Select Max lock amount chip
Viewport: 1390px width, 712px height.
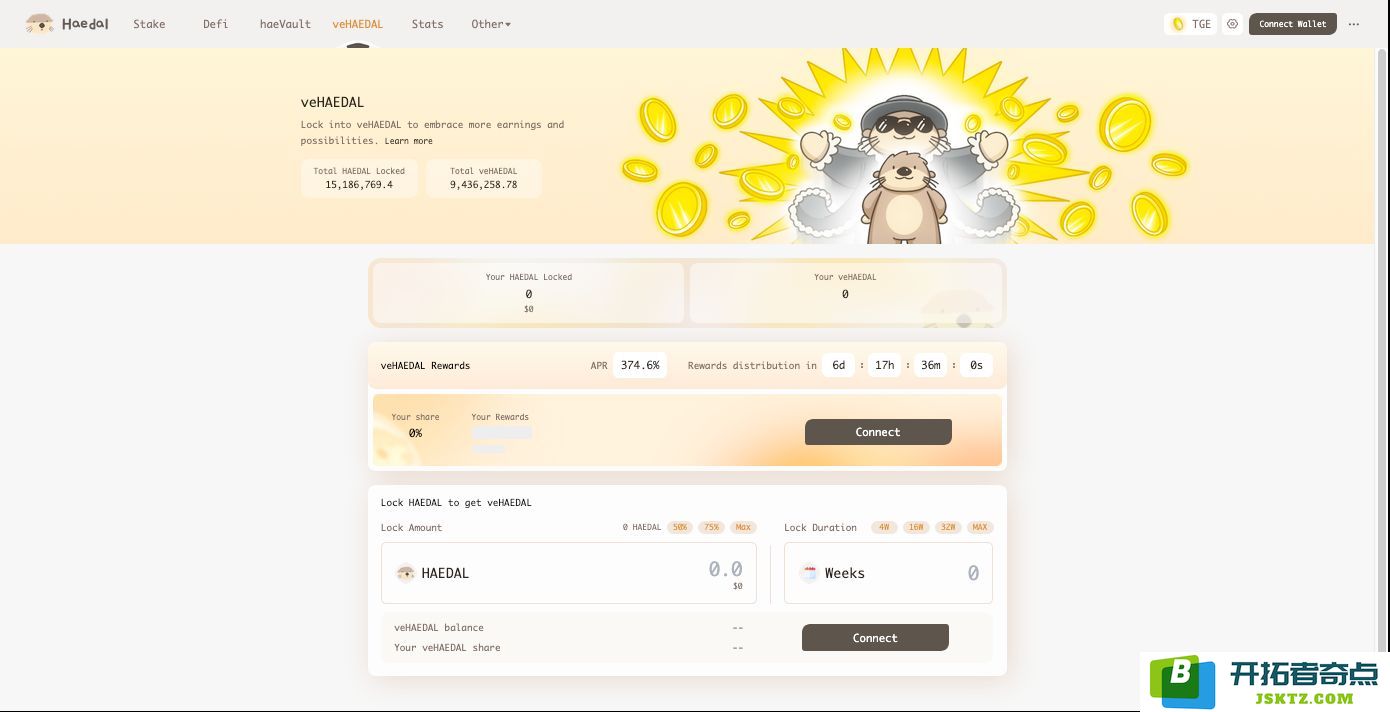[x=742, y=527]
